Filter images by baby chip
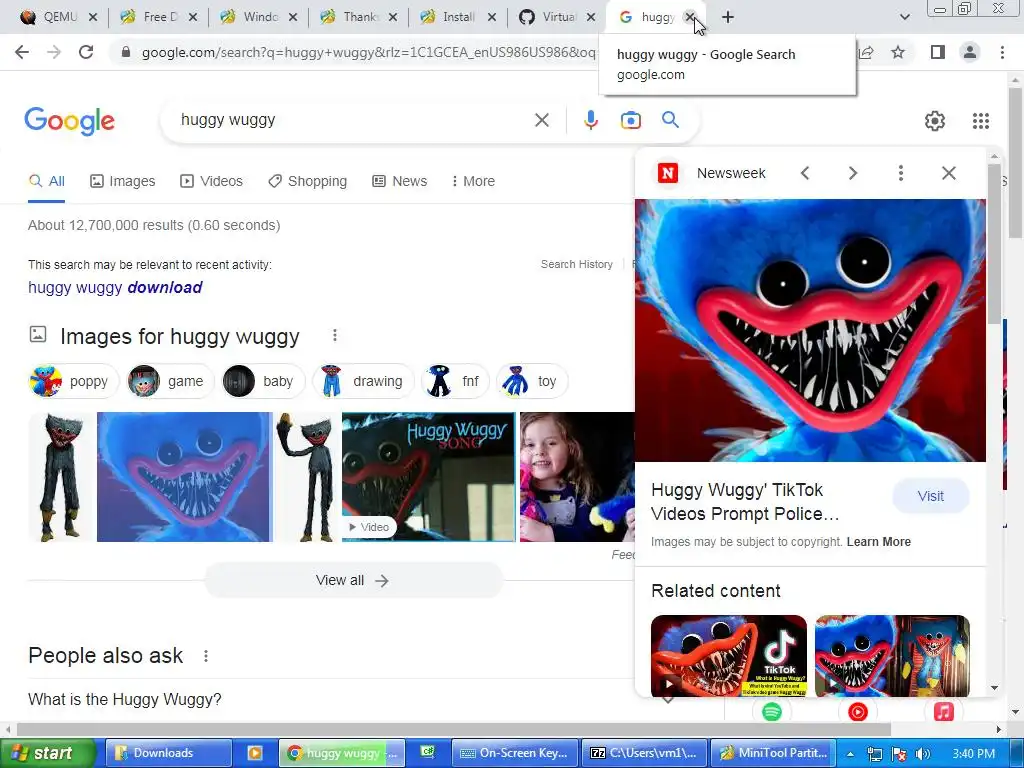Screen dimensions: 1024x768 [x=263, y=381]
